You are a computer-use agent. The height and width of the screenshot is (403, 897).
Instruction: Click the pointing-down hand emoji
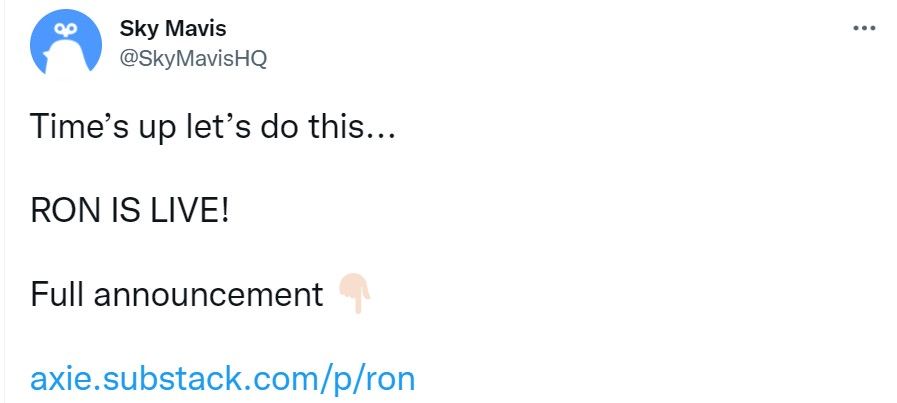coord(355,293)
